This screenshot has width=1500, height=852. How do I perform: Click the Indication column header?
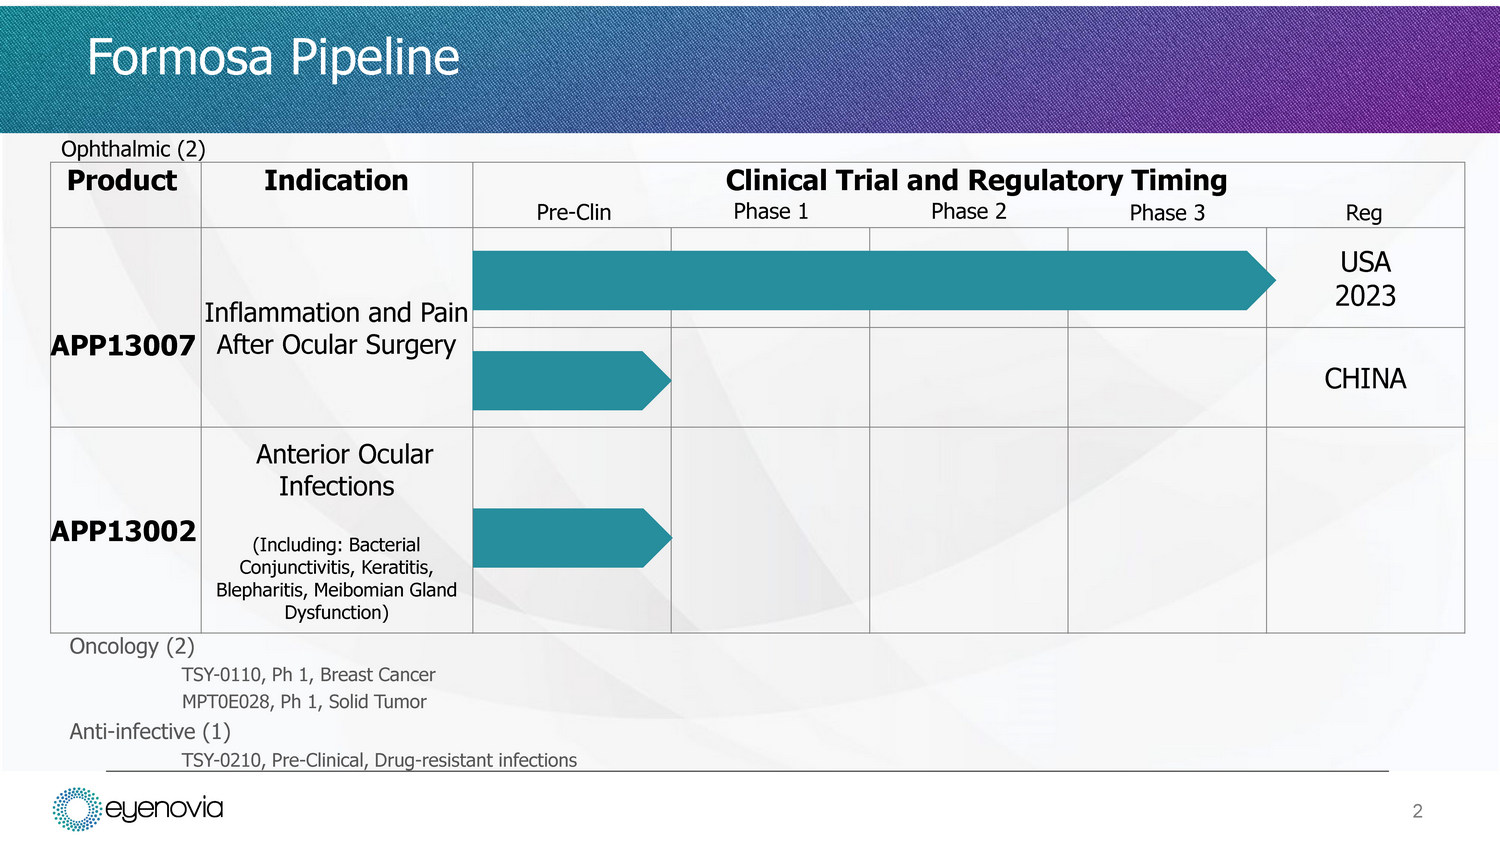(x=336, y=181)
